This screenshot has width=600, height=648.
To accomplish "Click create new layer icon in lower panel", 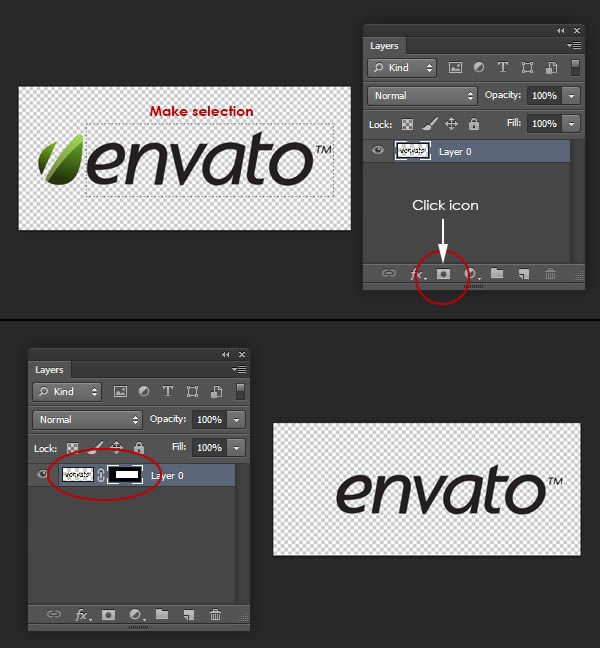I will 188,615.
